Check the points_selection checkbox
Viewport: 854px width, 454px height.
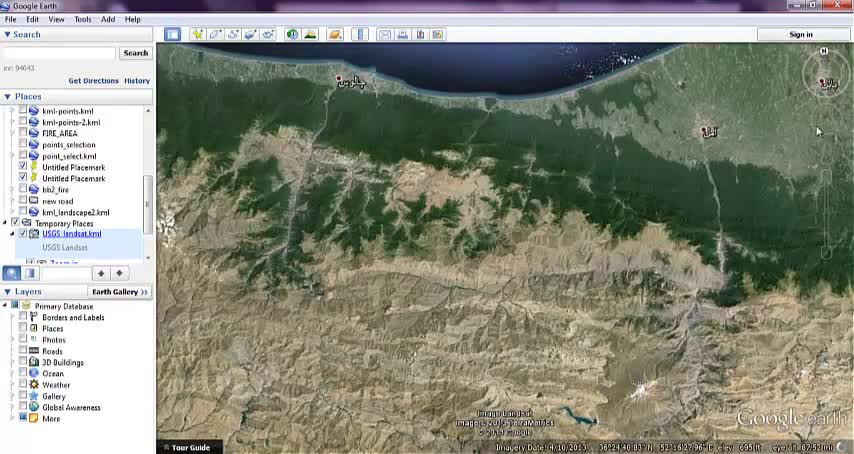(x=22, y=144)
